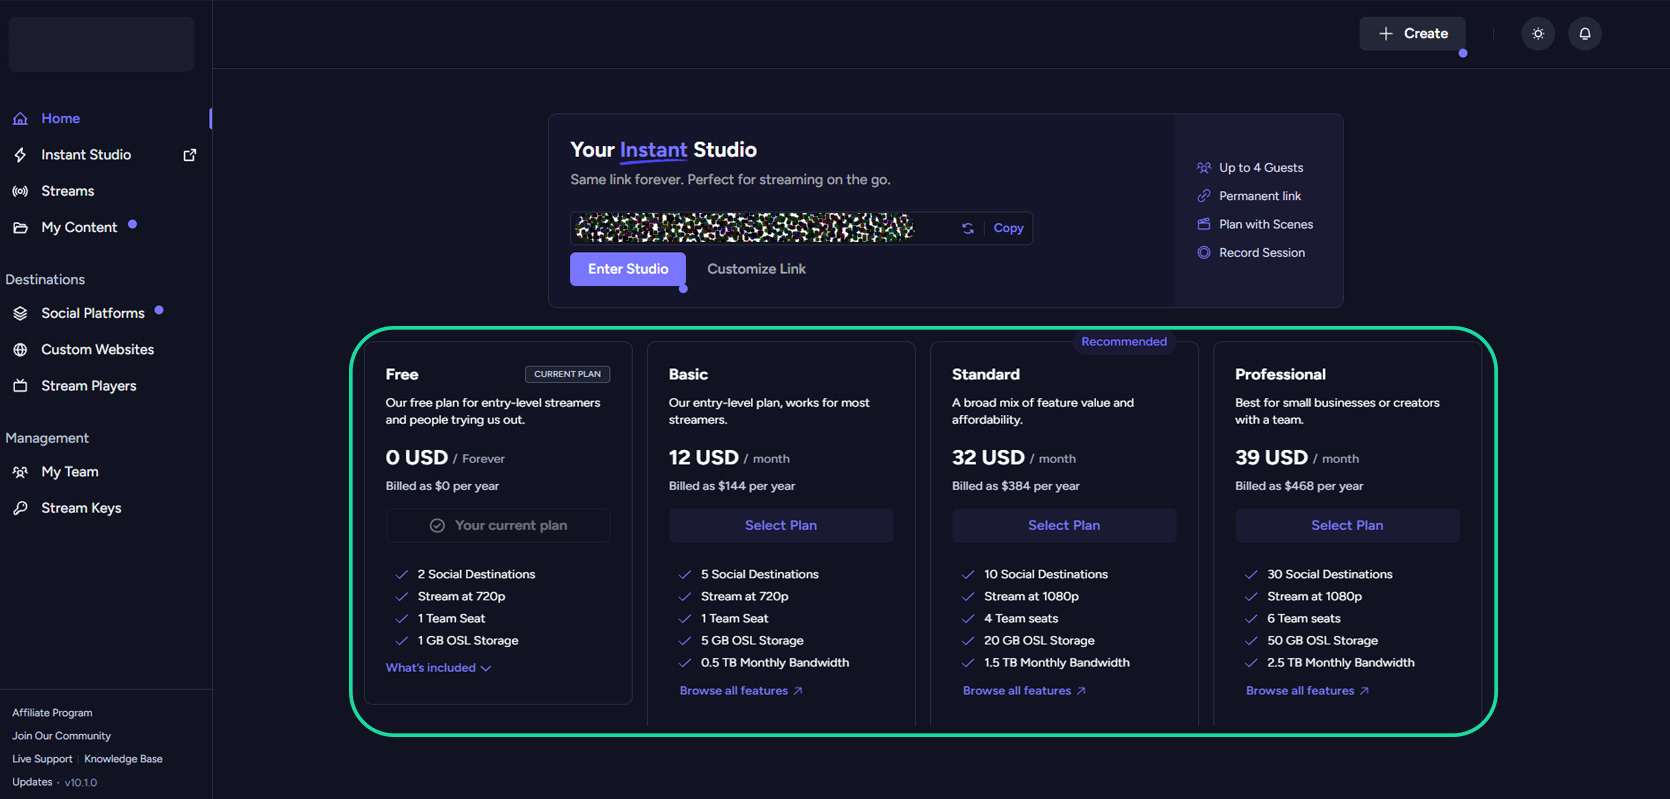Click the Home house icon in sidebar
Image resolution: width=1670 pixels, height=799 pixels.
click(x=20, y=118)
